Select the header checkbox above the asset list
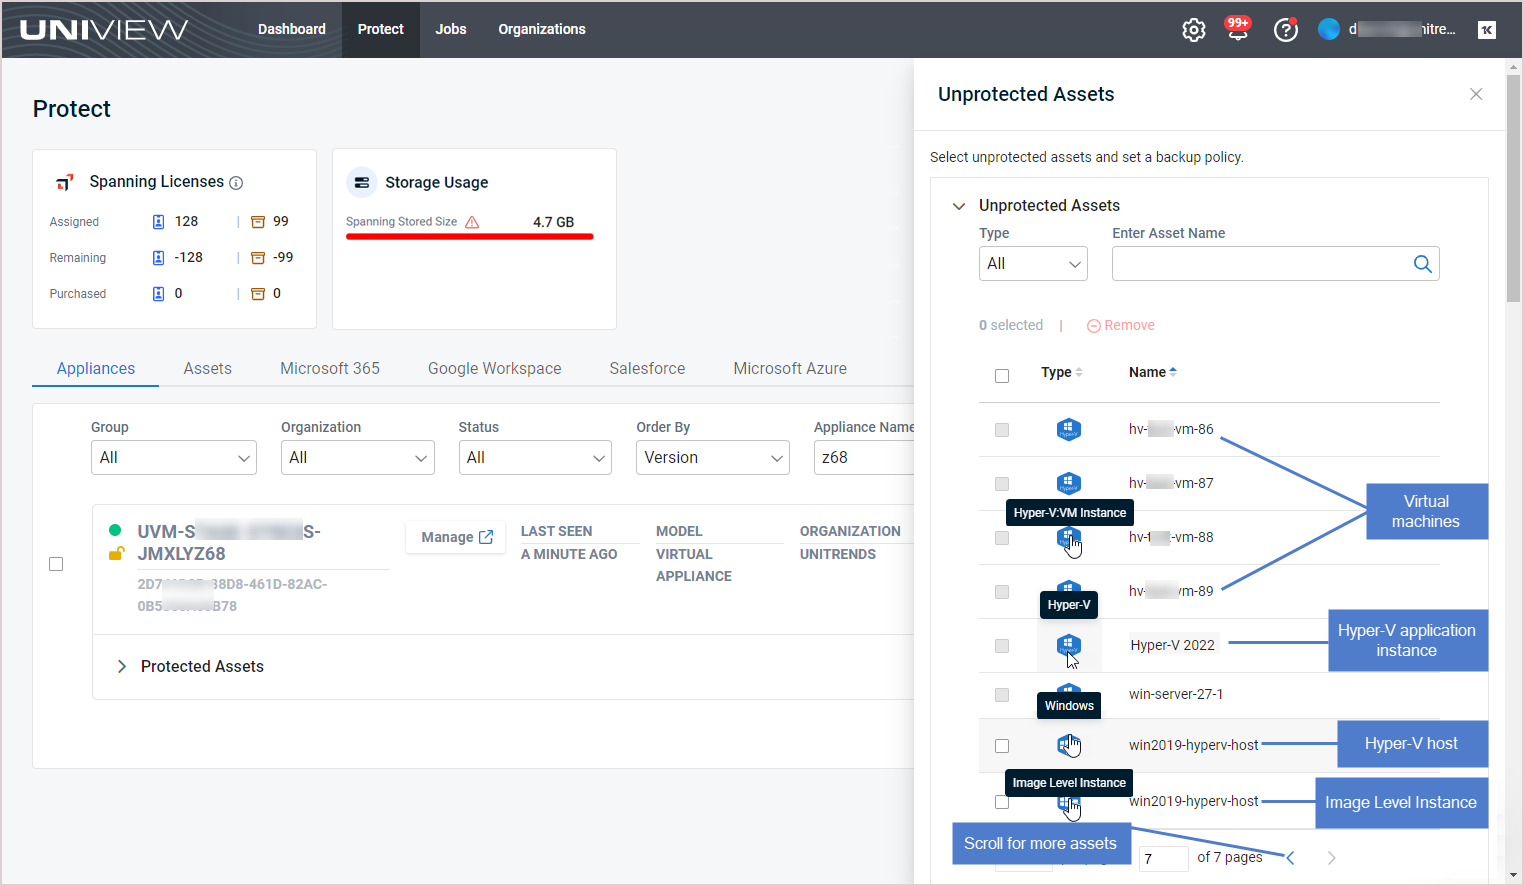The width and height of the screenshot is (1524, 886). (1002, 375)
